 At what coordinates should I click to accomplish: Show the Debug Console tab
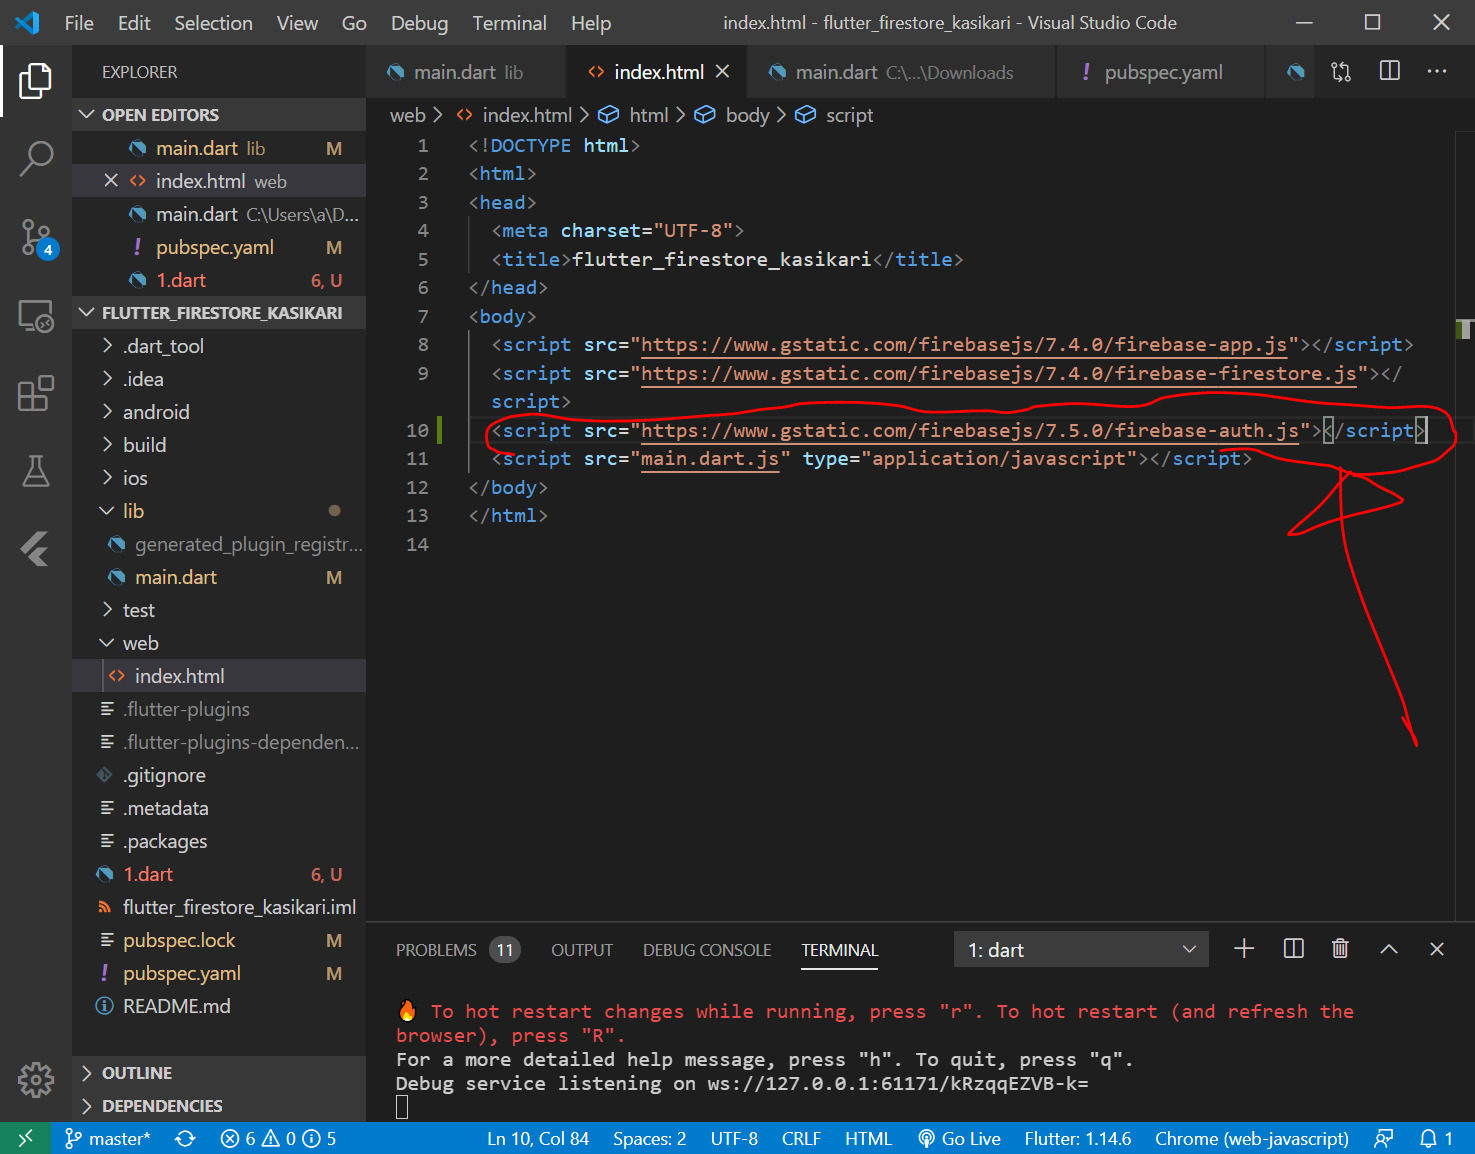[707, 950]
